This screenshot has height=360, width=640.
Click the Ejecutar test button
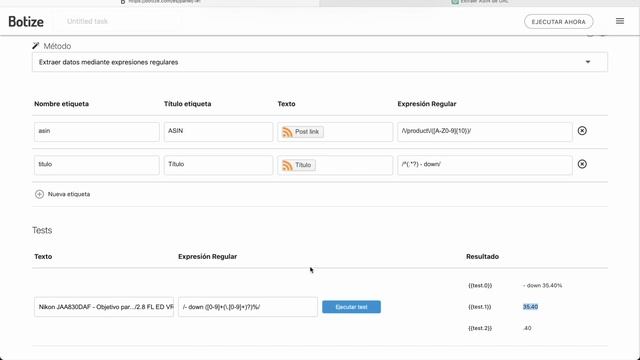pos(351,307)
